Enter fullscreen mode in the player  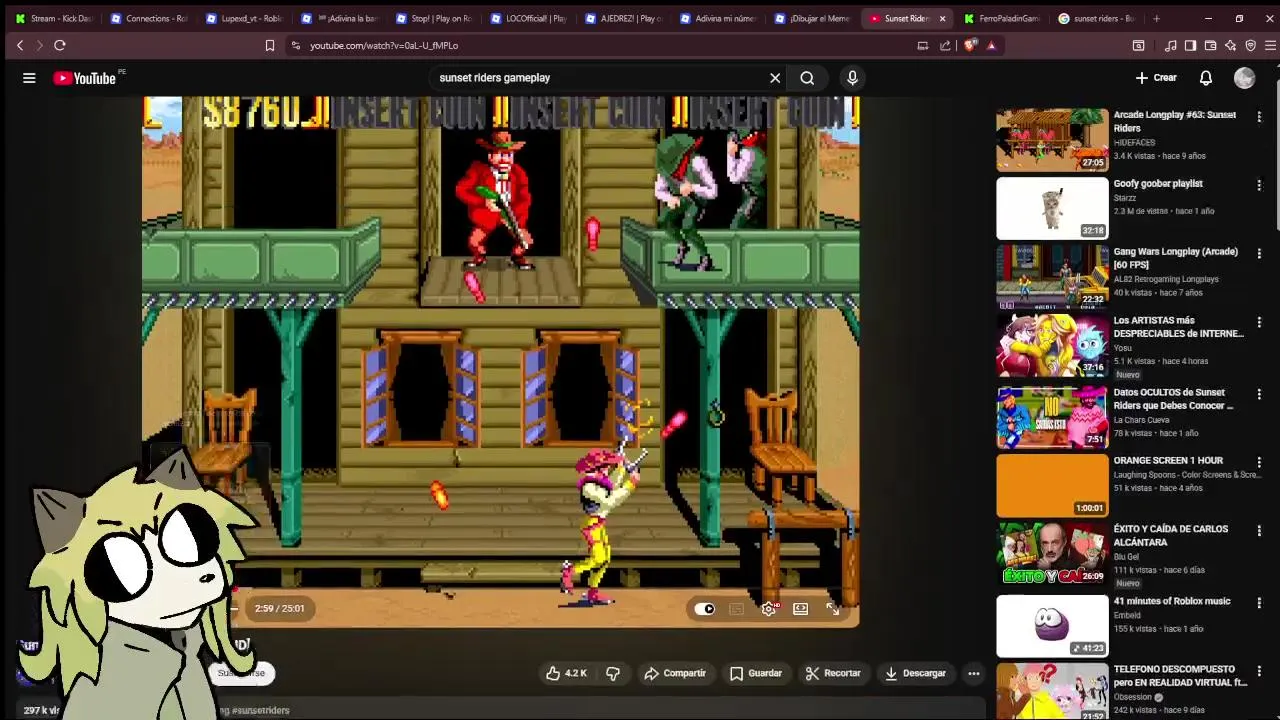pos(833,608)
